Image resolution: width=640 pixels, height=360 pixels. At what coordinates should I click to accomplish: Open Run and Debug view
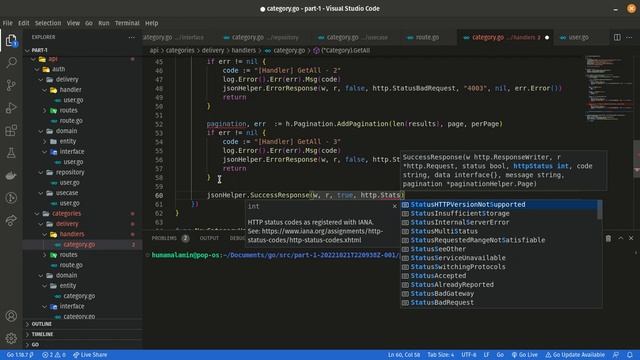tap(11, 108)
